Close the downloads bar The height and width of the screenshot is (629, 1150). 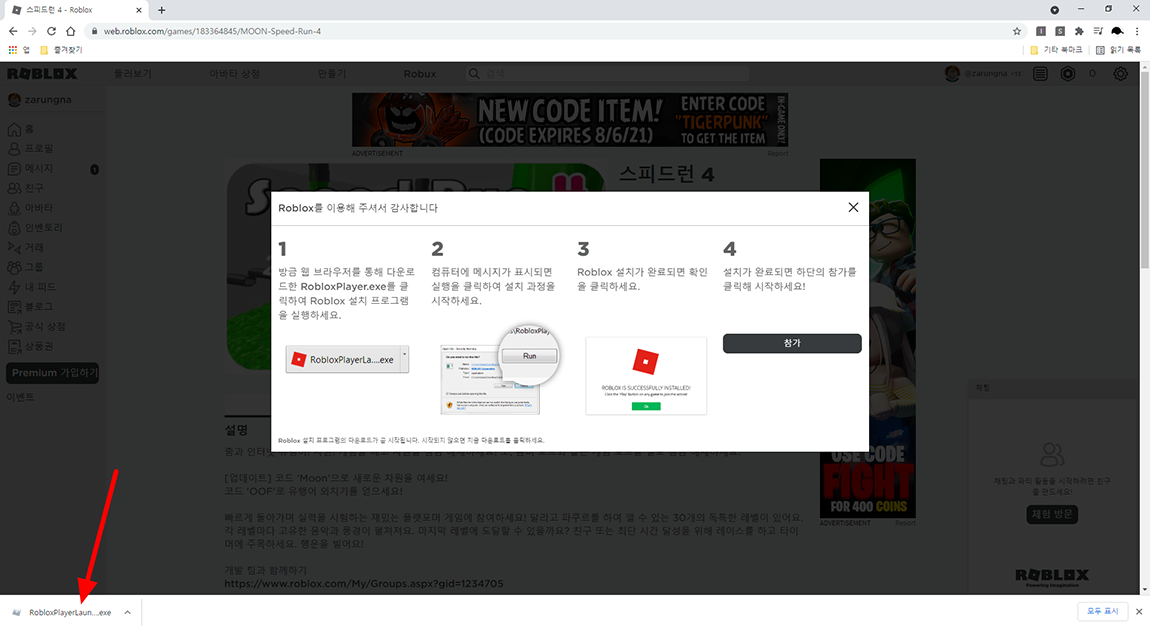(x=1138, y=611)
